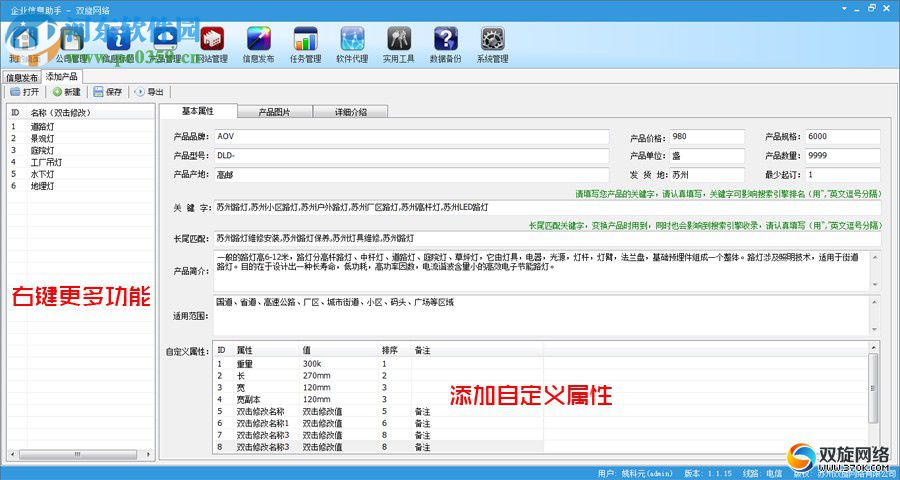Click the 产品价格 field showing 980
The height and width of the screenshot is (480, 900).
[x=707, y=137]
